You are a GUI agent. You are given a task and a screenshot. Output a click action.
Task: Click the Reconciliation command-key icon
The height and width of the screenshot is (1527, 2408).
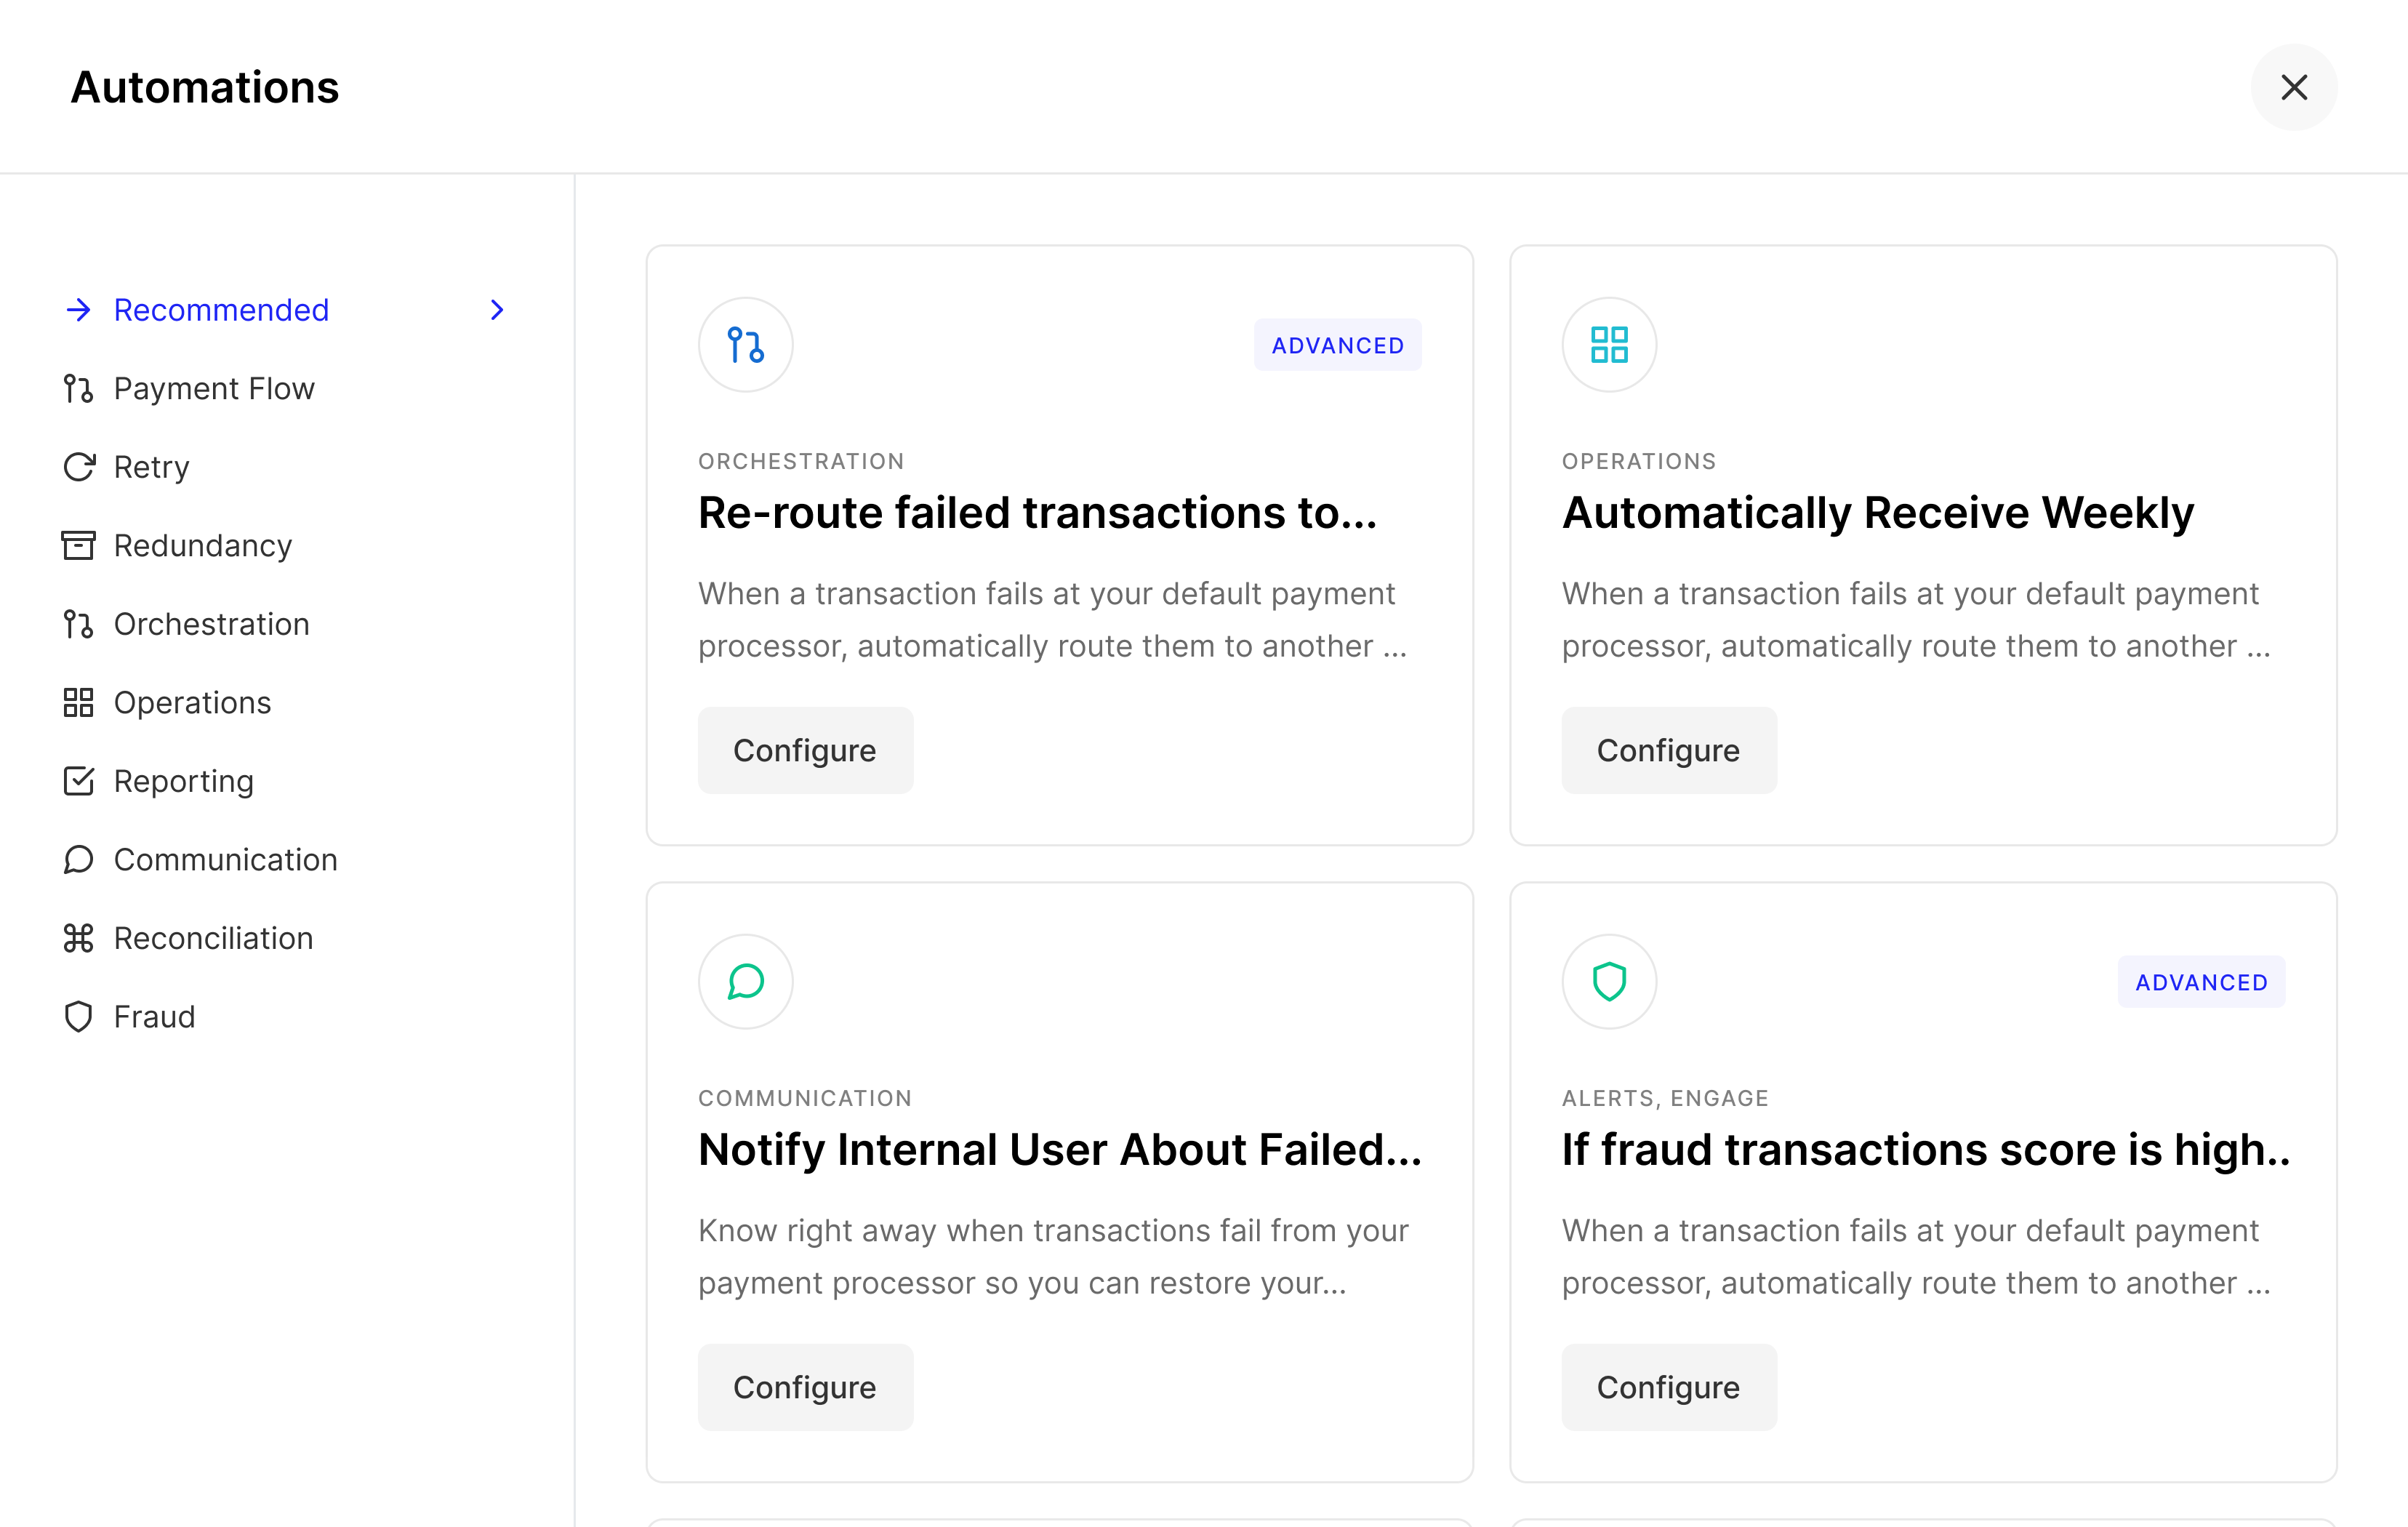78,938
